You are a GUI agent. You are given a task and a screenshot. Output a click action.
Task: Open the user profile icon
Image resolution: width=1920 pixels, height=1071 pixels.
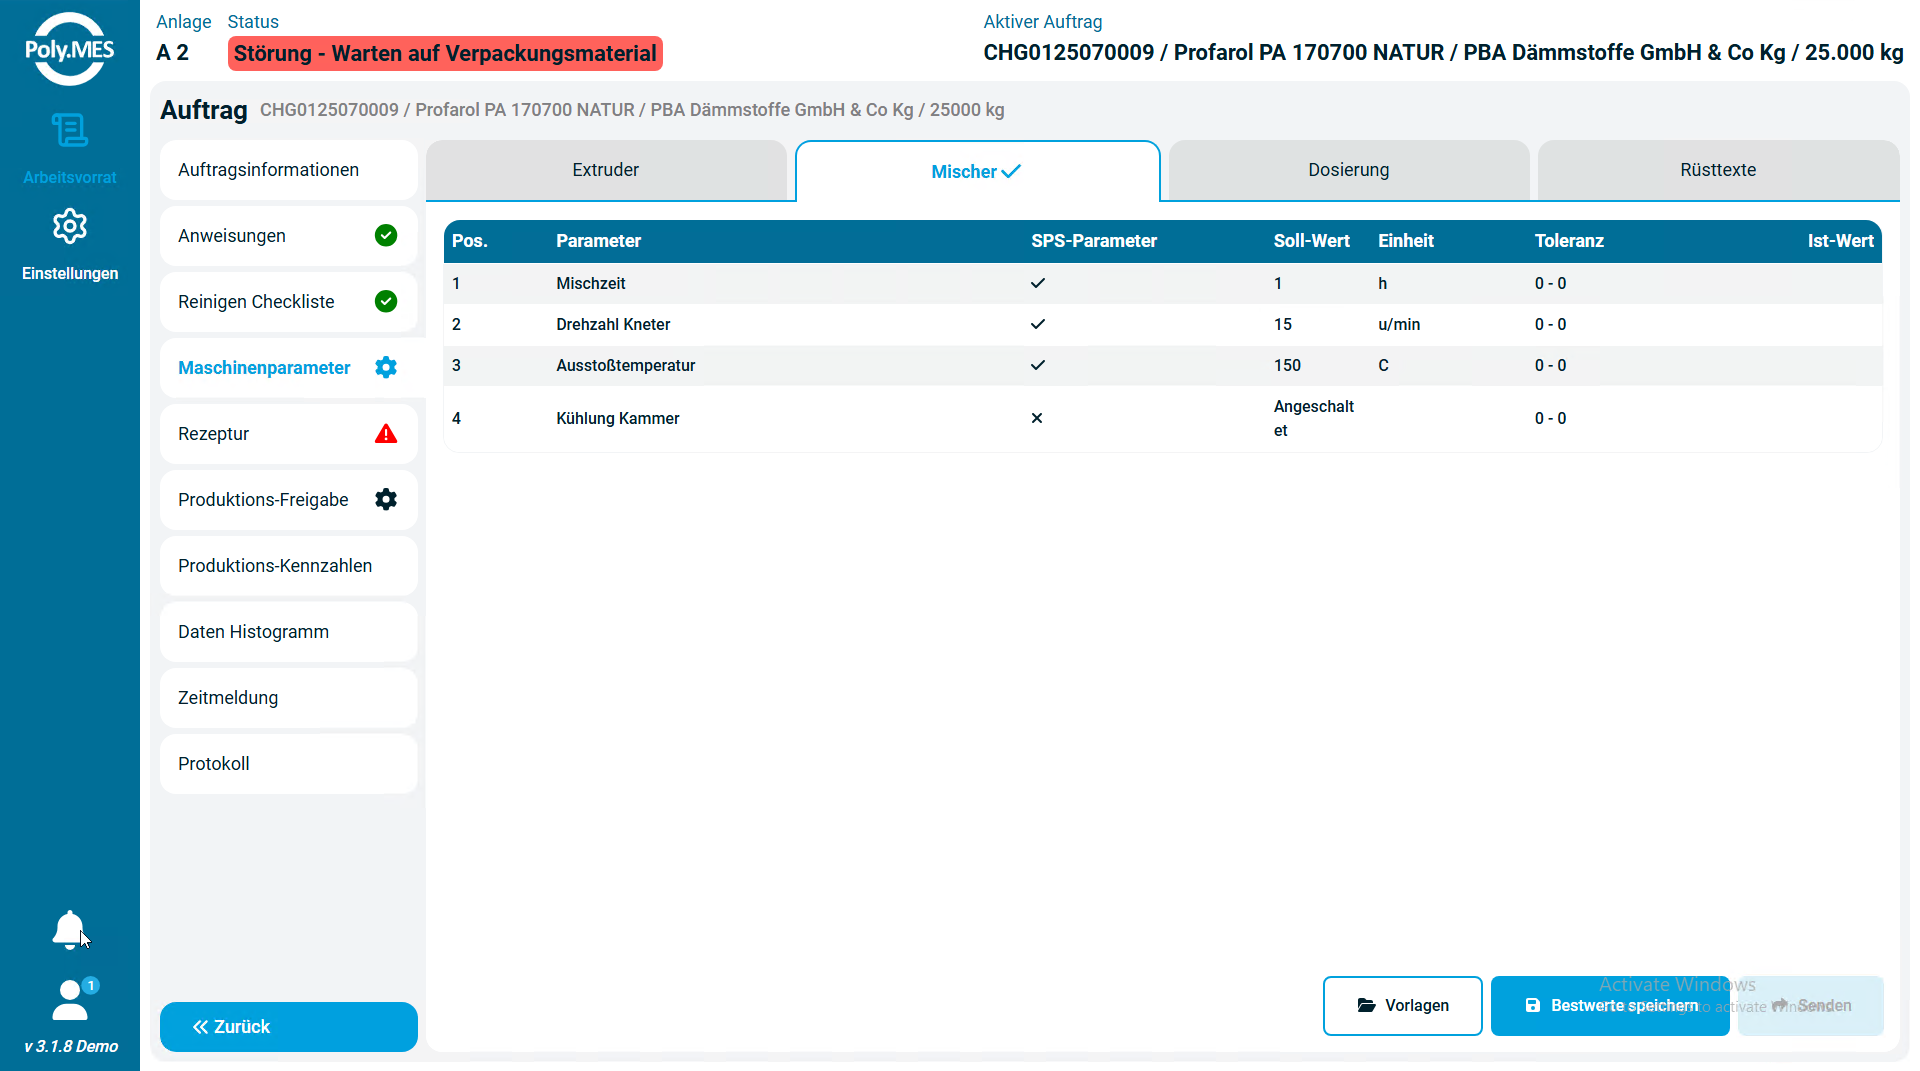[x=72, y=1000]
